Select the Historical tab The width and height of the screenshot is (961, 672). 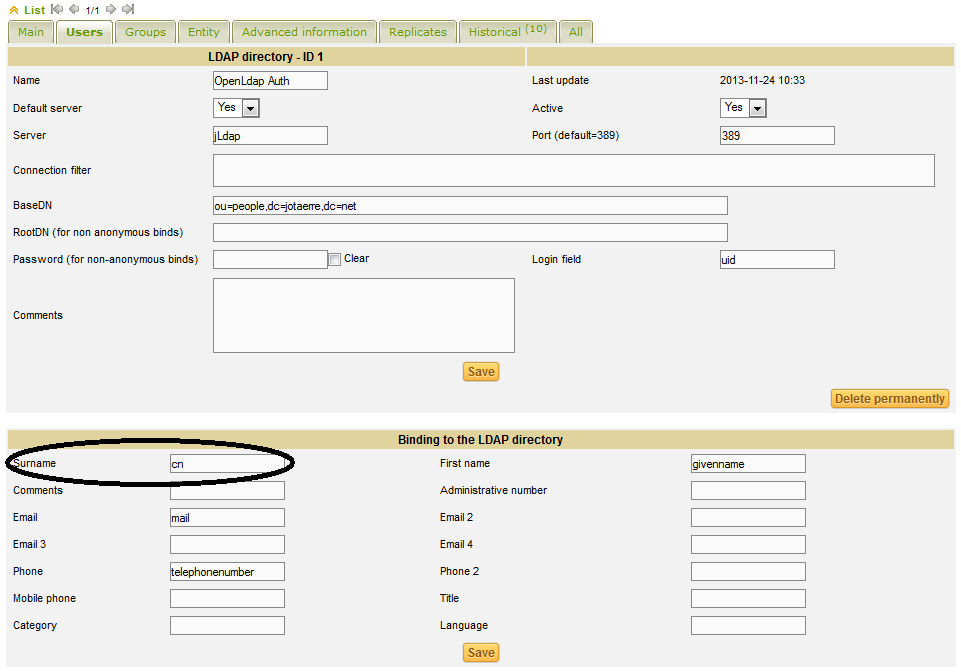tap(506, 32)
